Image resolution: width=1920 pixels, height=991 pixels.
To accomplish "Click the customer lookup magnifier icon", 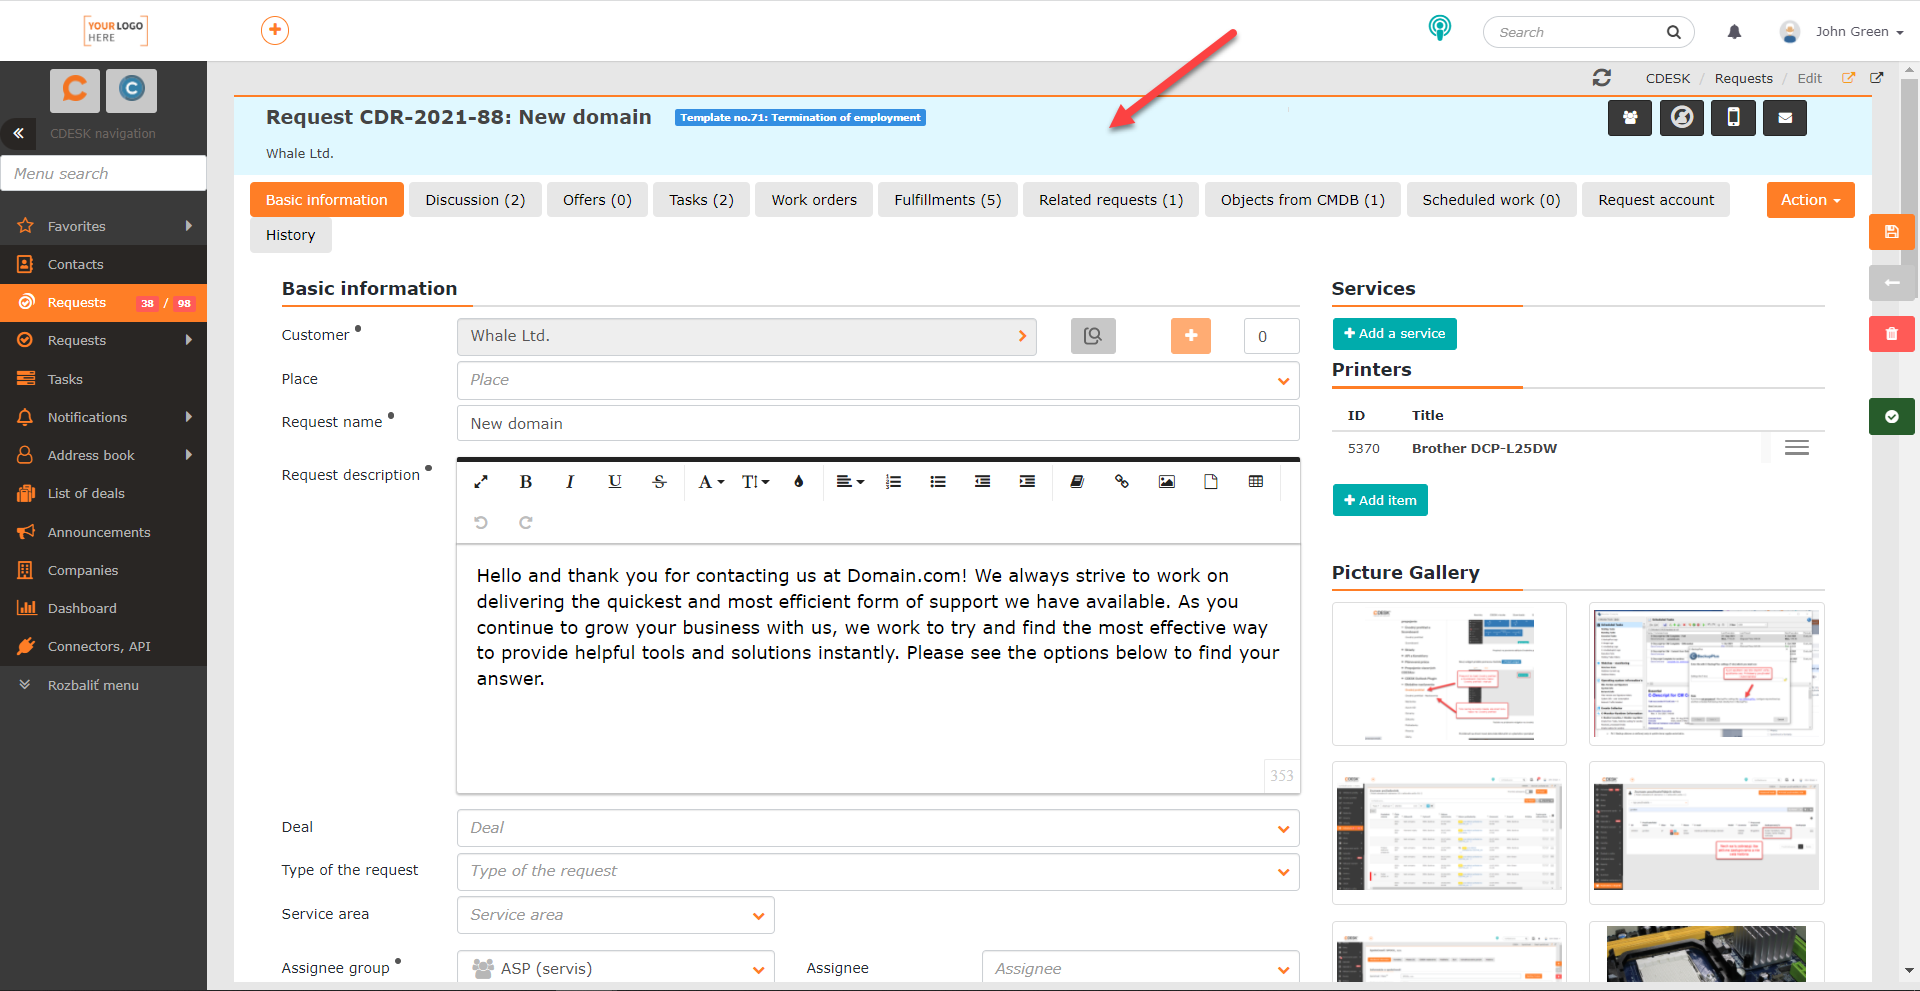I will pyautogui.click(x=1093, y=336).
